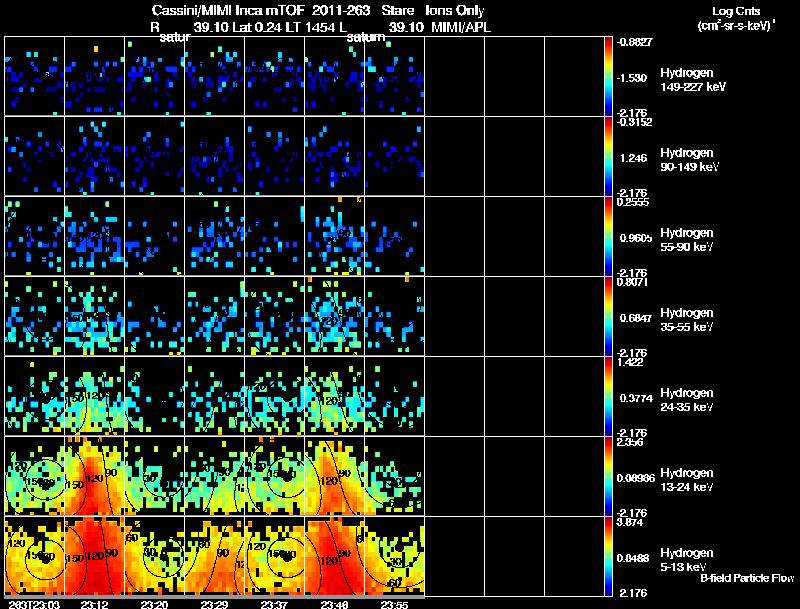Click the '0.6847' color scale value
The width and height of the screenshot is (800, 609).
pyautogui.click(x=635, y=318)
